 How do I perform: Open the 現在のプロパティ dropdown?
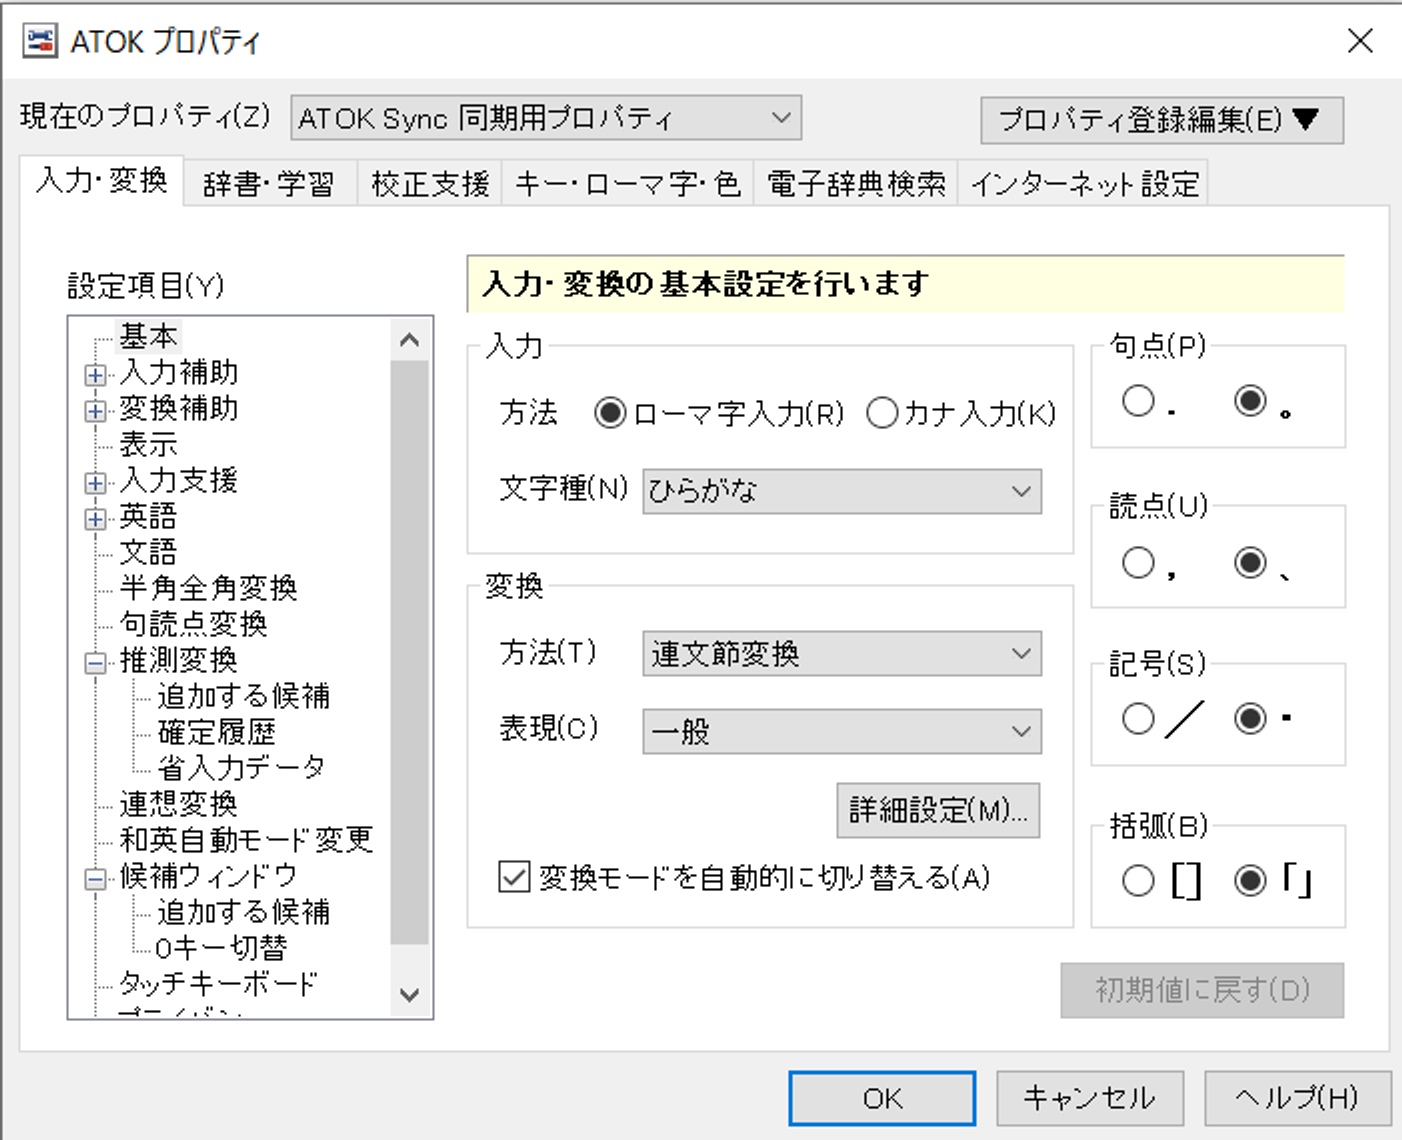[x=546, y=118]
